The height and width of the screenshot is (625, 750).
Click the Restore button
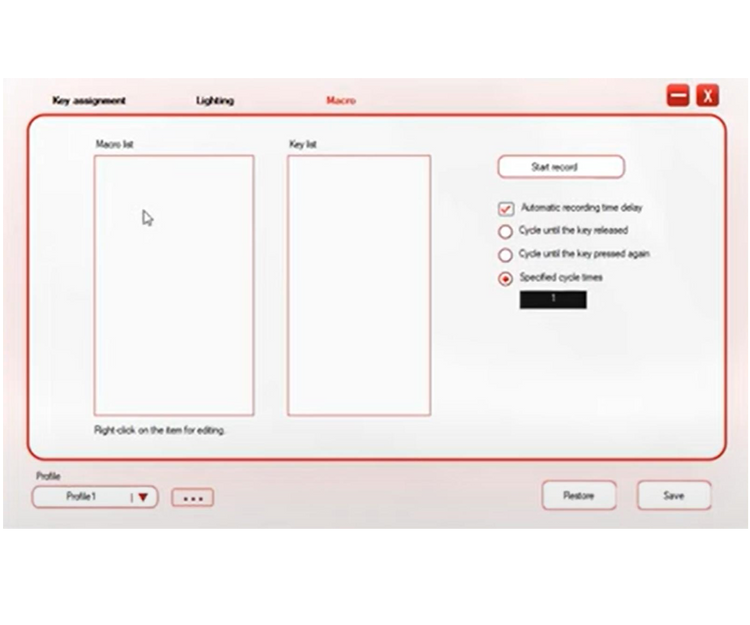click(579, 496)
